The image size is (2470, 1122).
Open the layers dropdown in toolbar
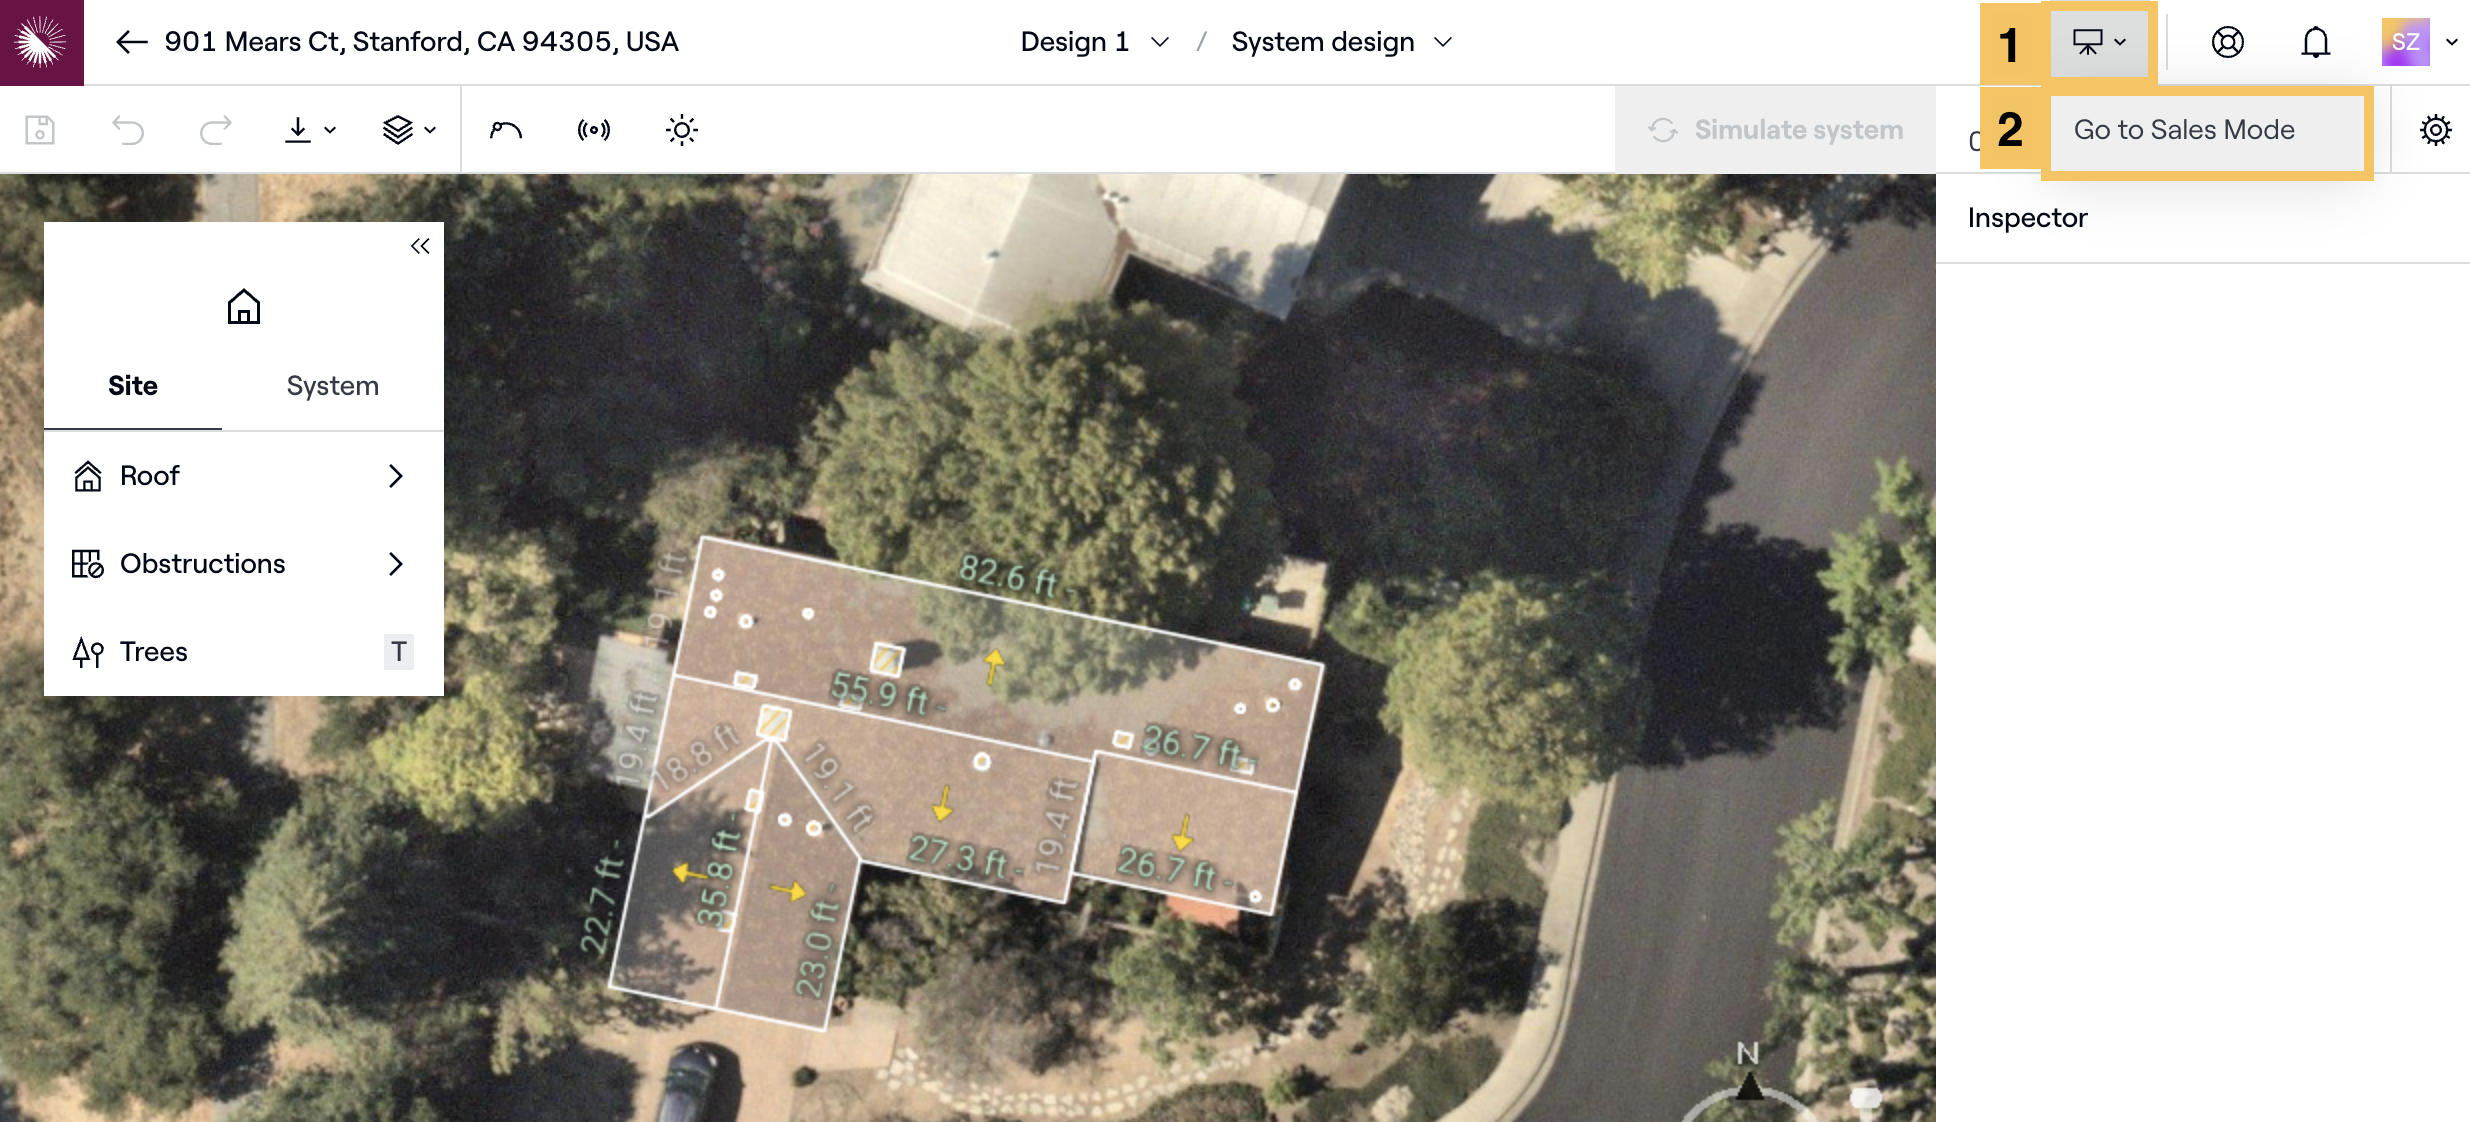click(x=409, y=130)
